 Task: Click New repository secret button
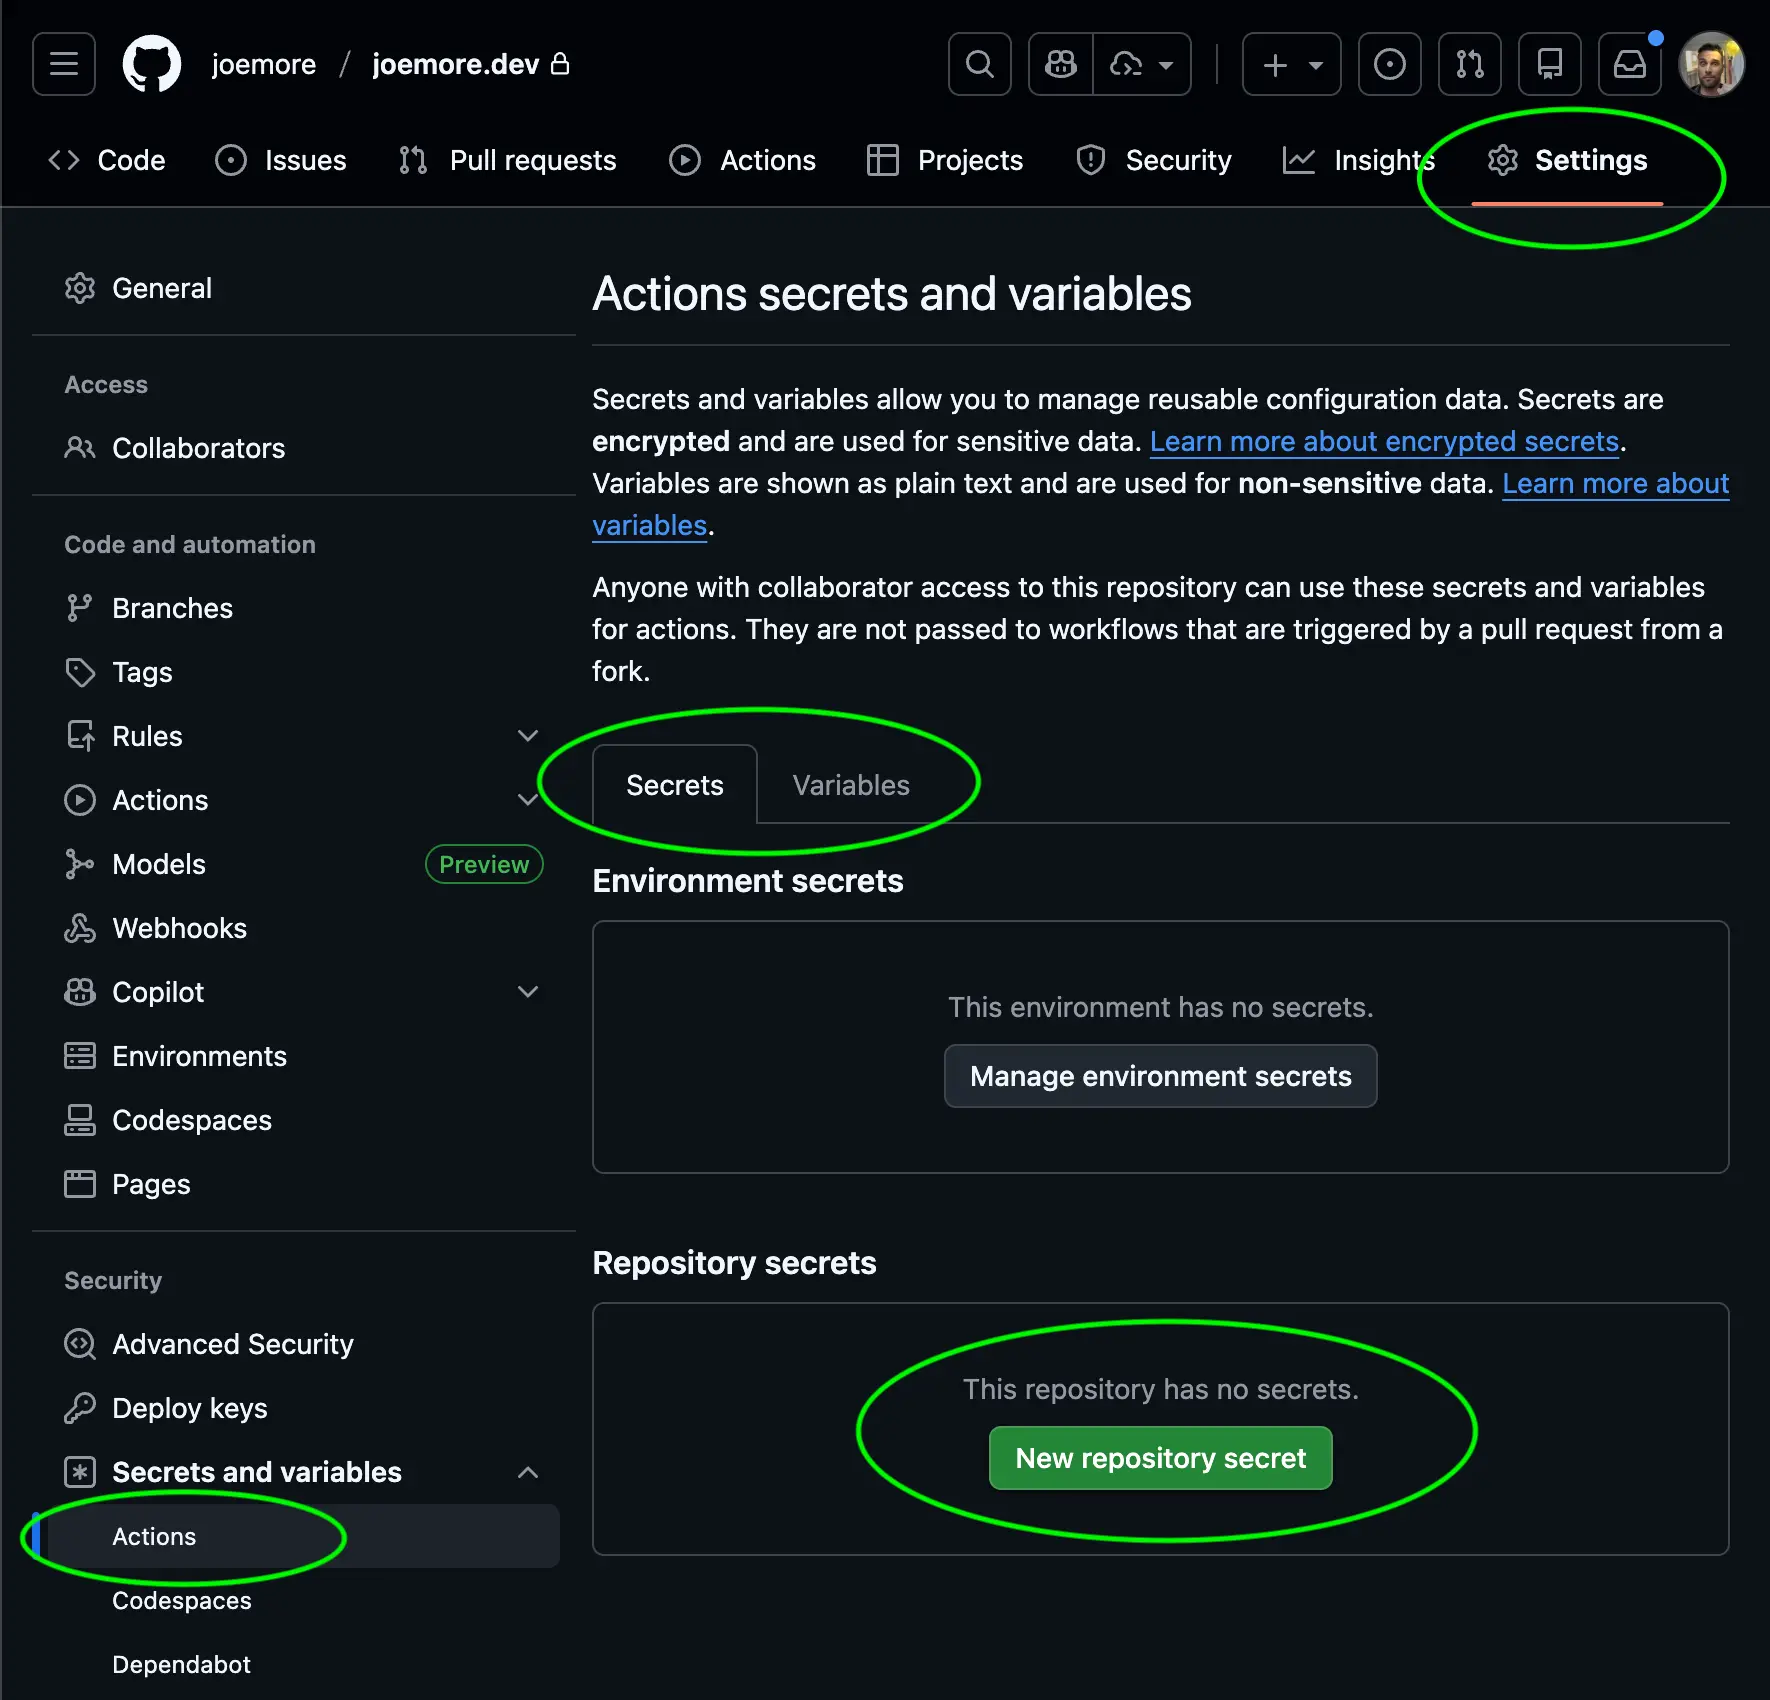pos(1160,1458)
